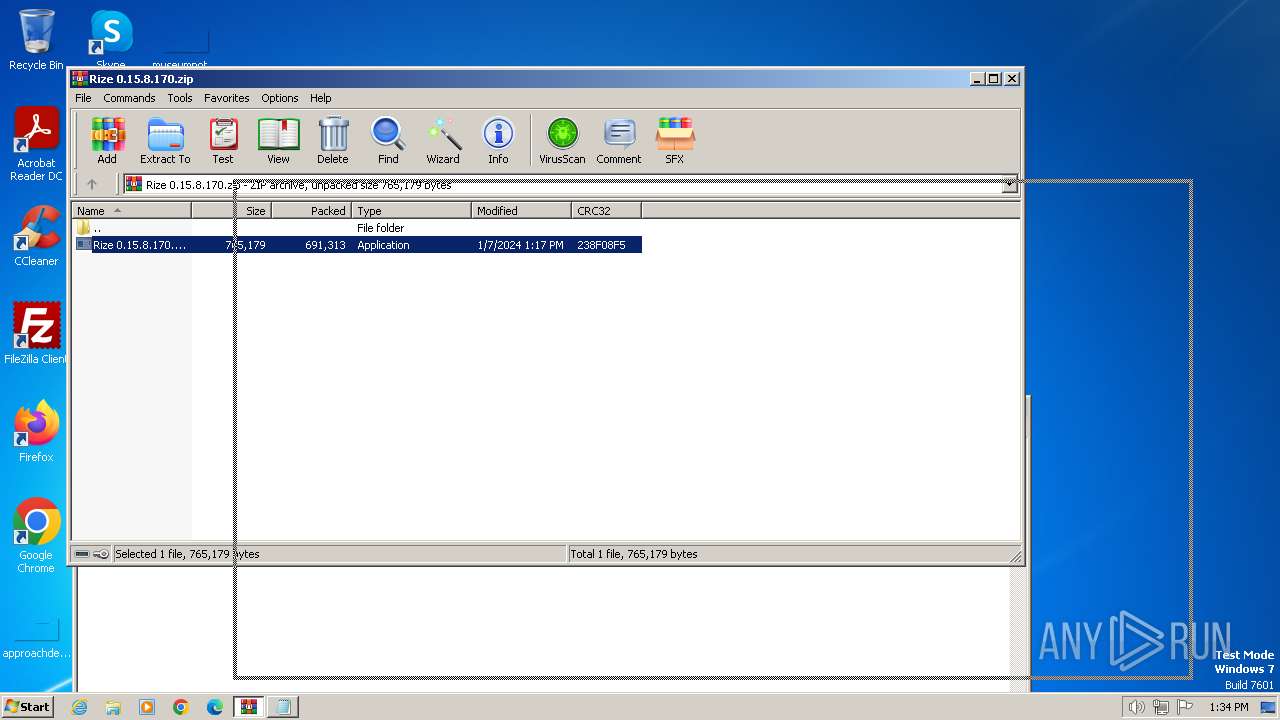The width and height of the screenshot is (1280, 720).
Task: Run the Test archive tool
Action: [x=223, y=140]
